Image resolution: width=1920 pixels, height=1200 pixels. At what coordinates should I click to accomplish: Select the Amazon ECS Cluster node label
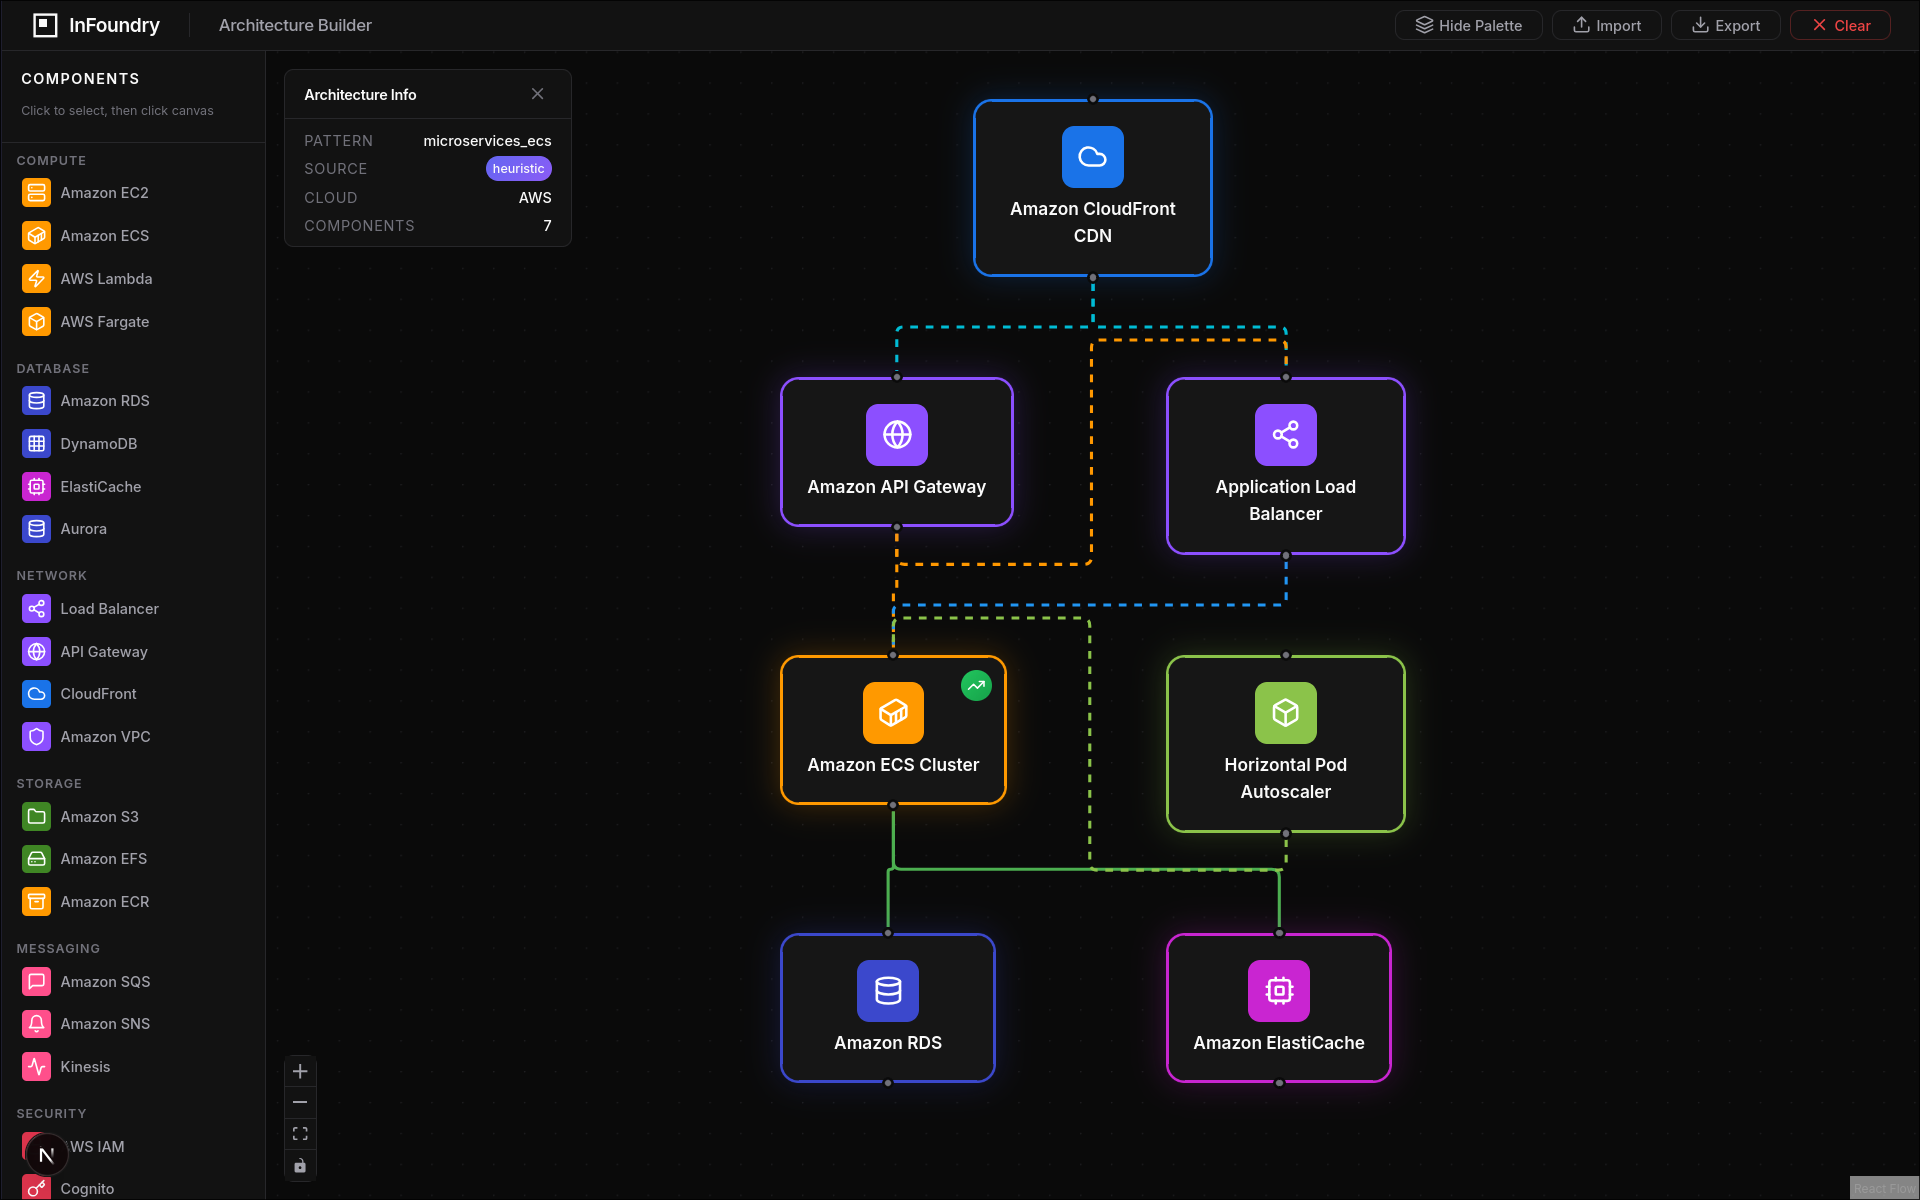point(893,765)
